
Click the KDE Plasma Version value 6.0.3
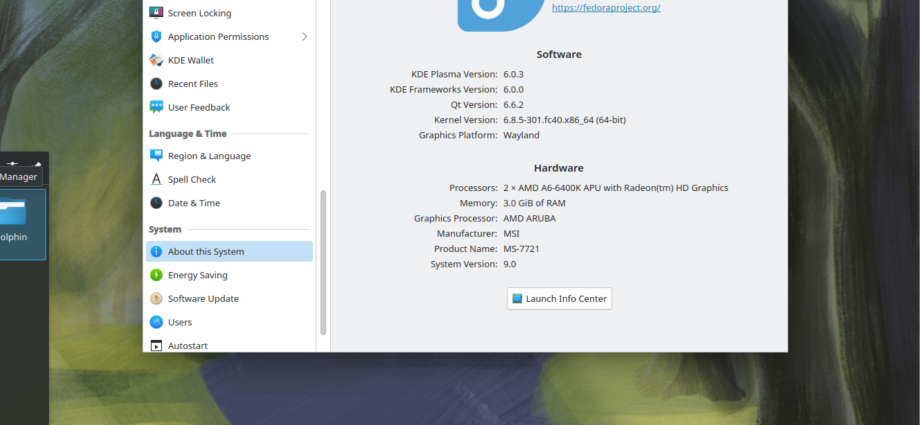(x=513, y=74)
